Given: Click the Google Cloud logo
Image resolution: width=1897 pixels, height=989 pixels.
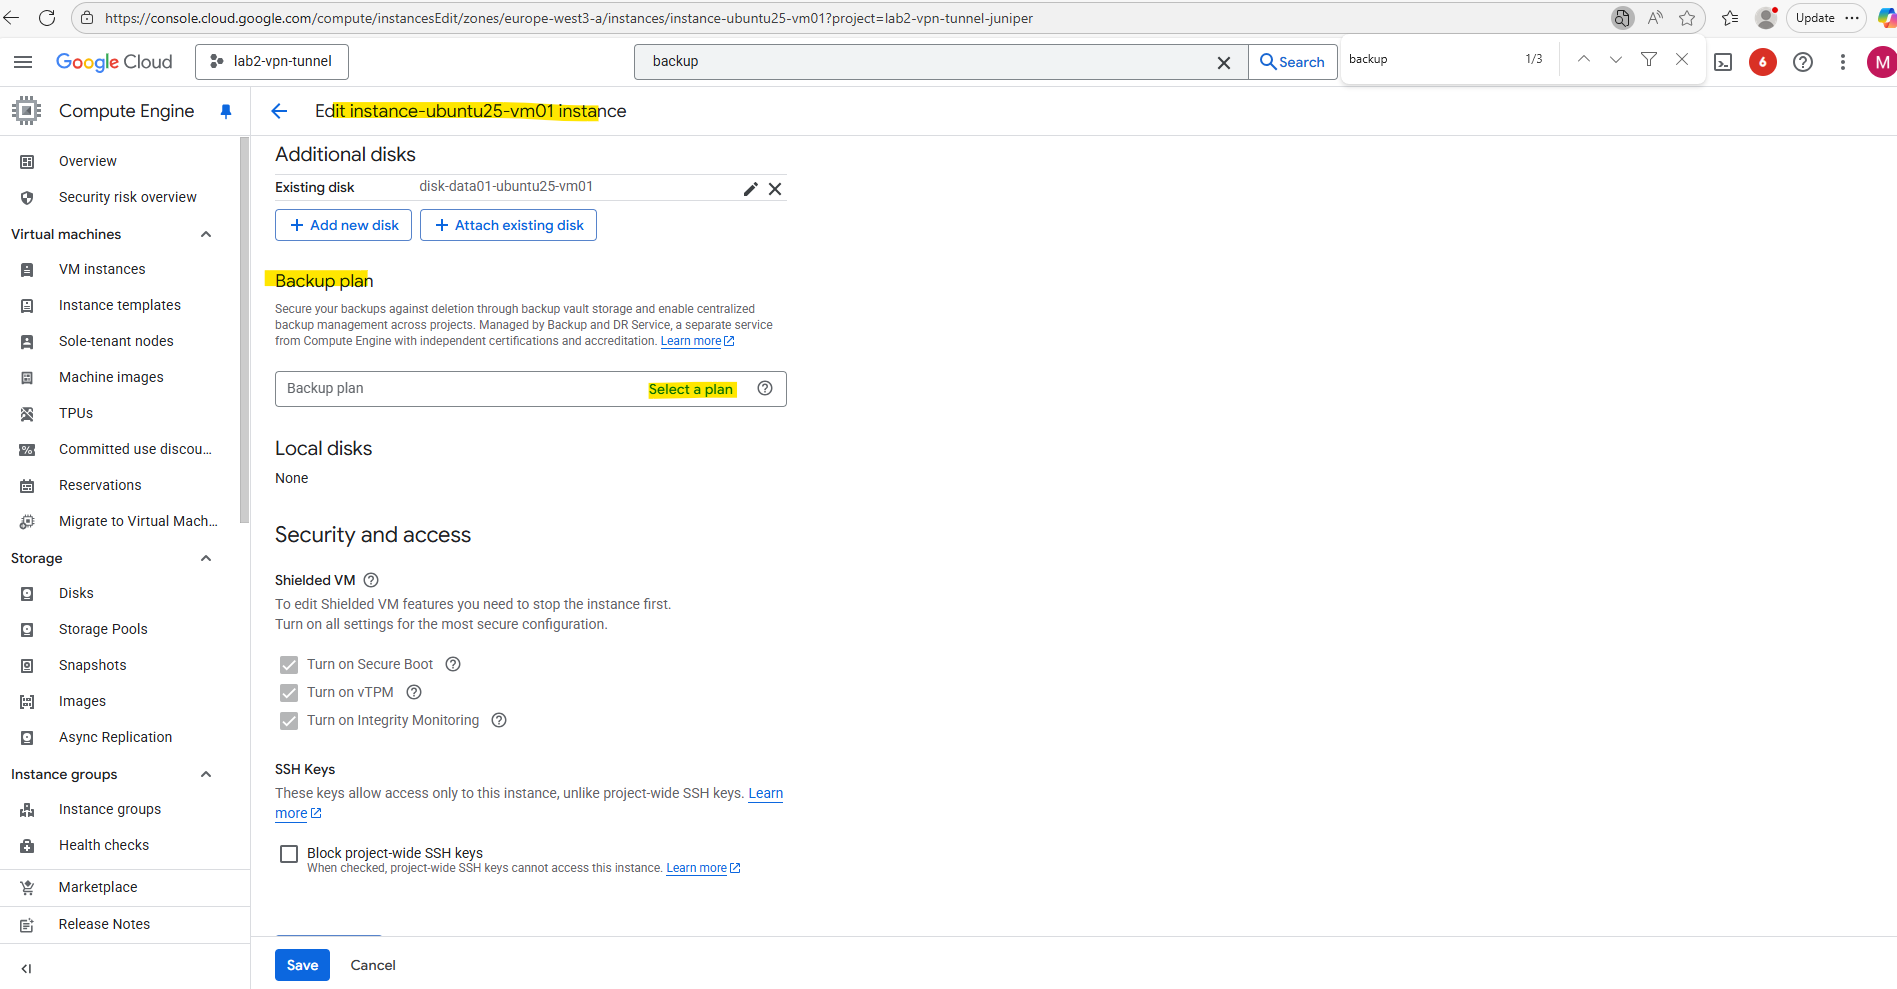Looking at the screenshot, I should point(114,62).
